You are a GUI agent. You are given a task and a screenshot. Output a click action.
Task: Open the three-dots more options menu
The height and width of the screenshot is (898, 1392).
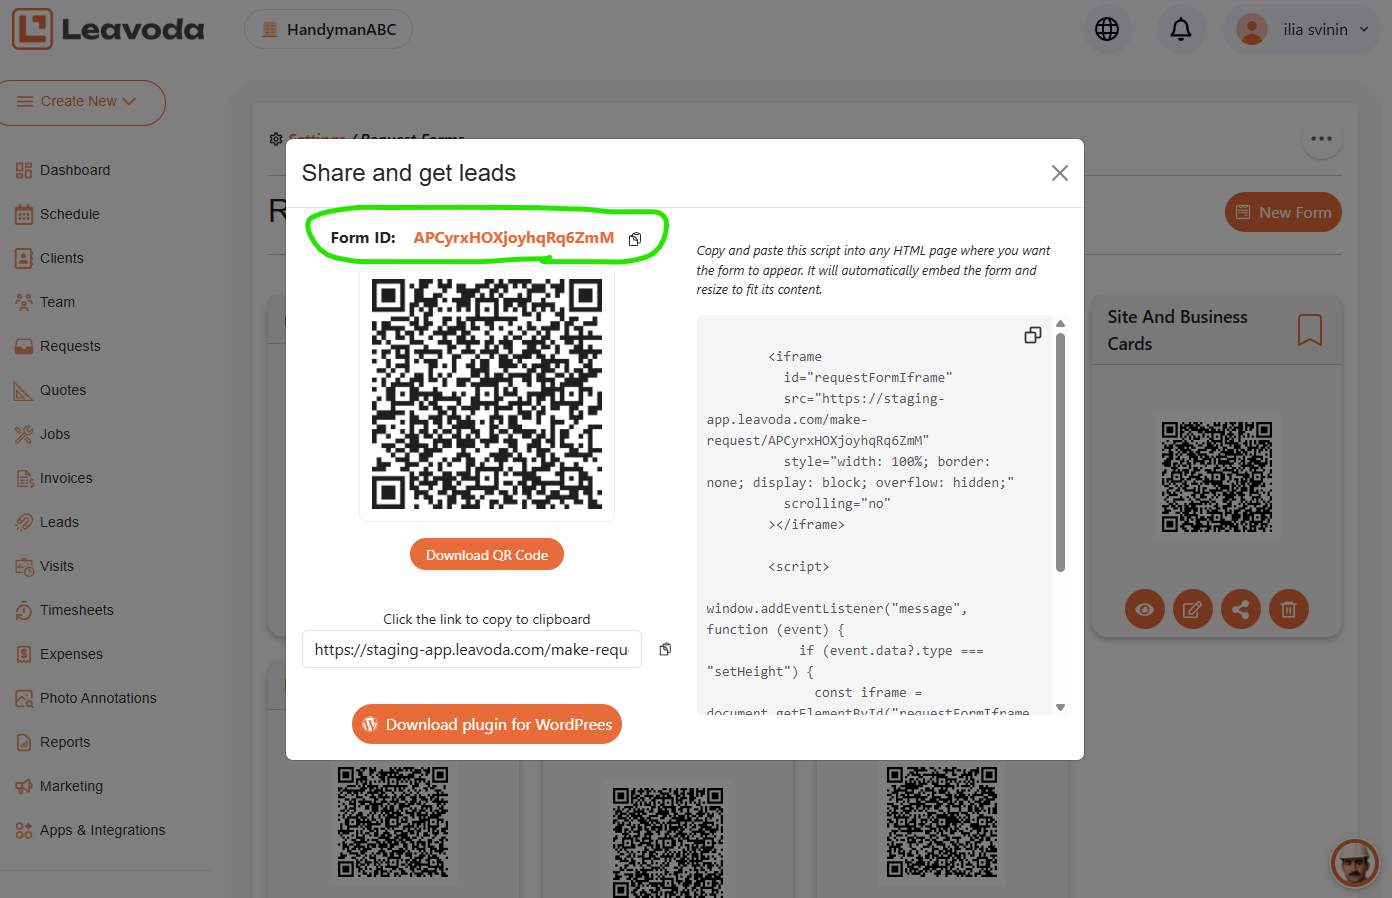(1322, 139)
